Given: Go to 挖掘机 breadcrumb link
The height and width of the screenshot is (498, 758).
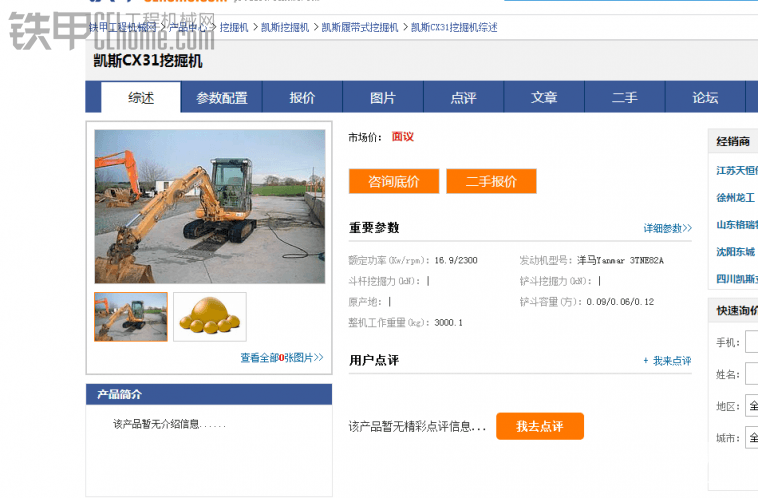Looking at the screenshot, I should coord(234,28).
